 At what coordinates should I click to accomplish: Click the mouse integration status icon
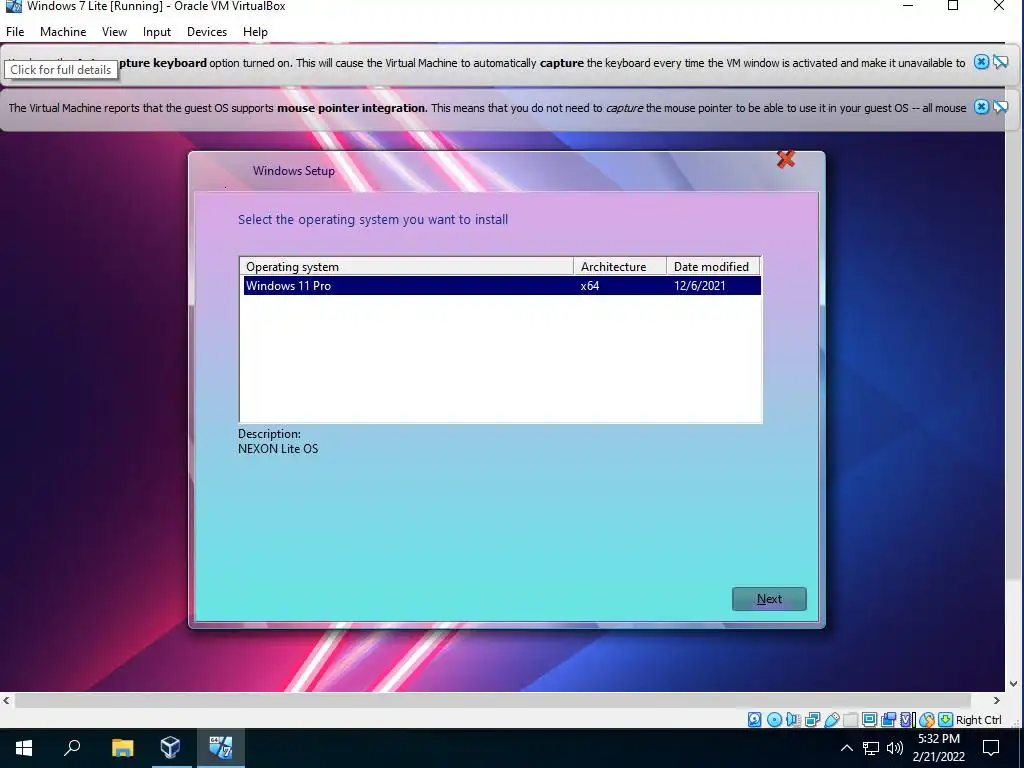pos(927,720)
